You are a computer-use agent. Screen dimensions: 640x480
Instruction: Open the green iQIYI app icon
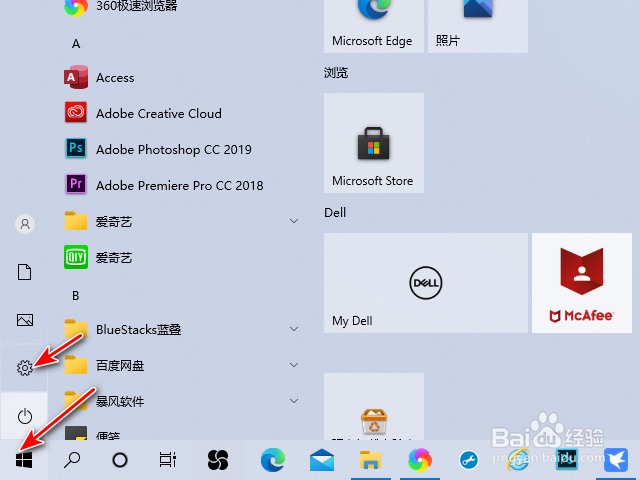[76, 257]
